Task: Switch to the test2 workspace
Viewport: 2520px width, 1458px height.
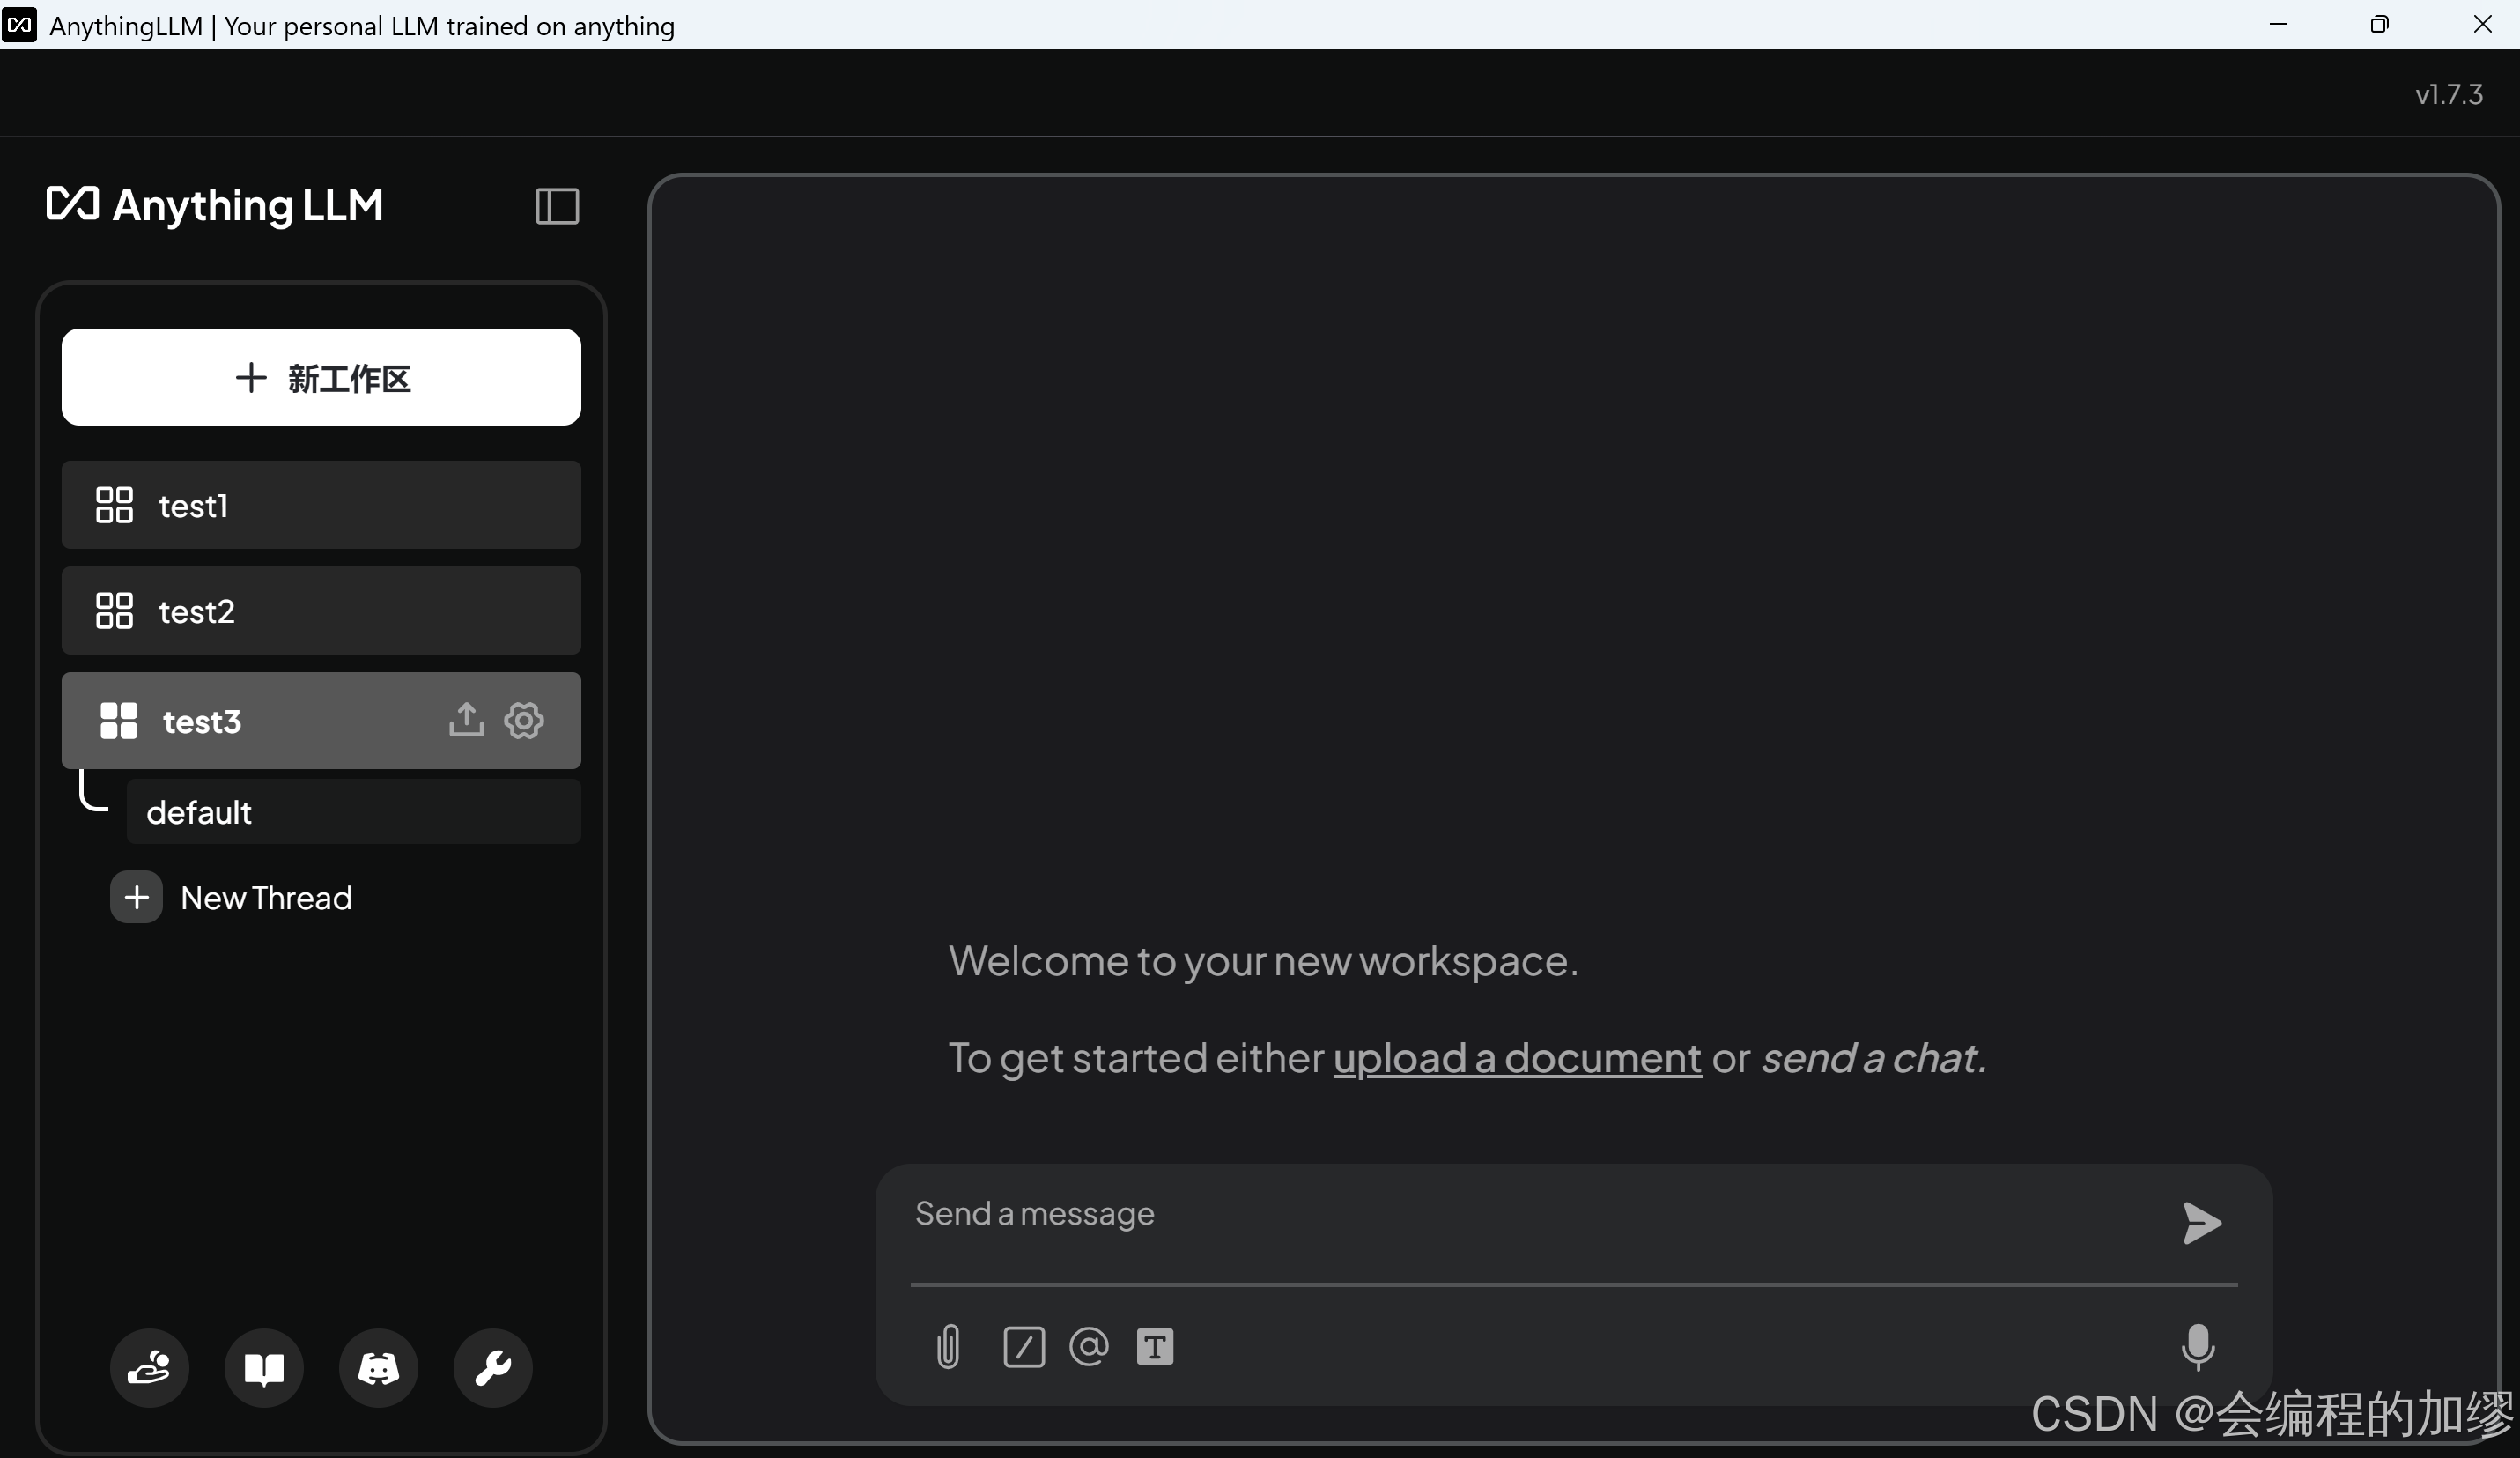Action: coord(321,611)
